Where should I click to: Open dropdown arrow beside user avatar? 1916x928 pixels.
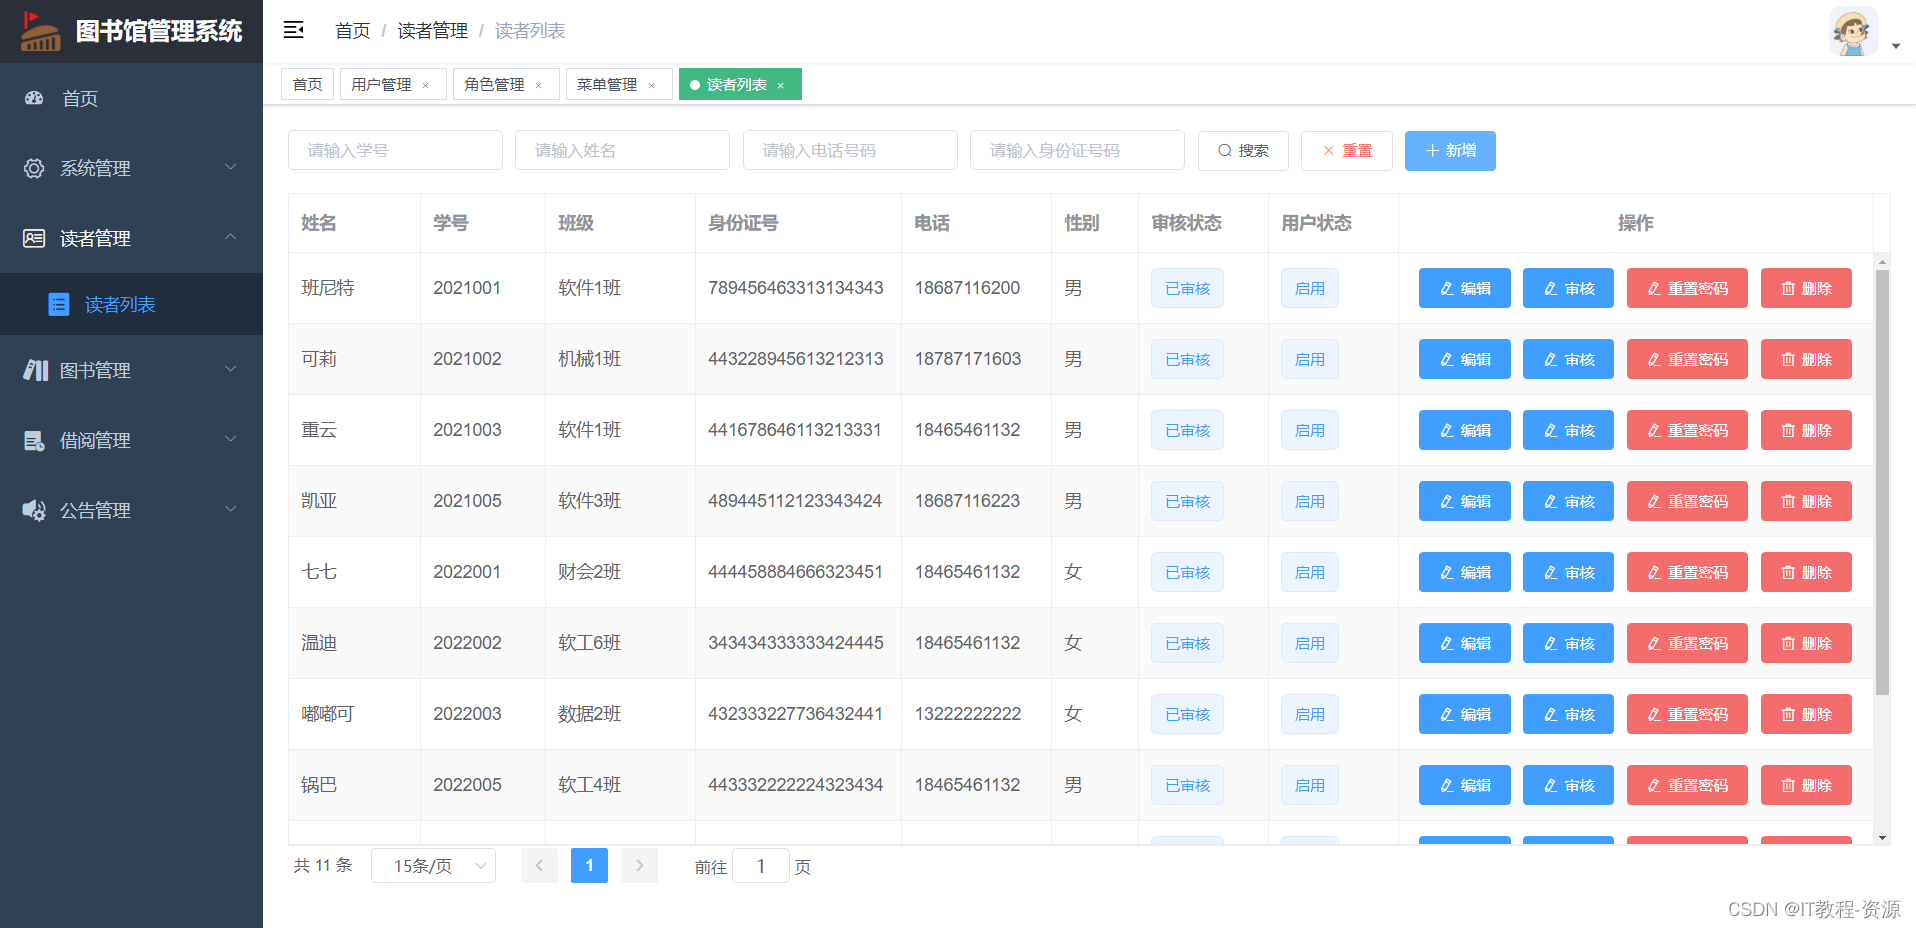click(1896, 46)
